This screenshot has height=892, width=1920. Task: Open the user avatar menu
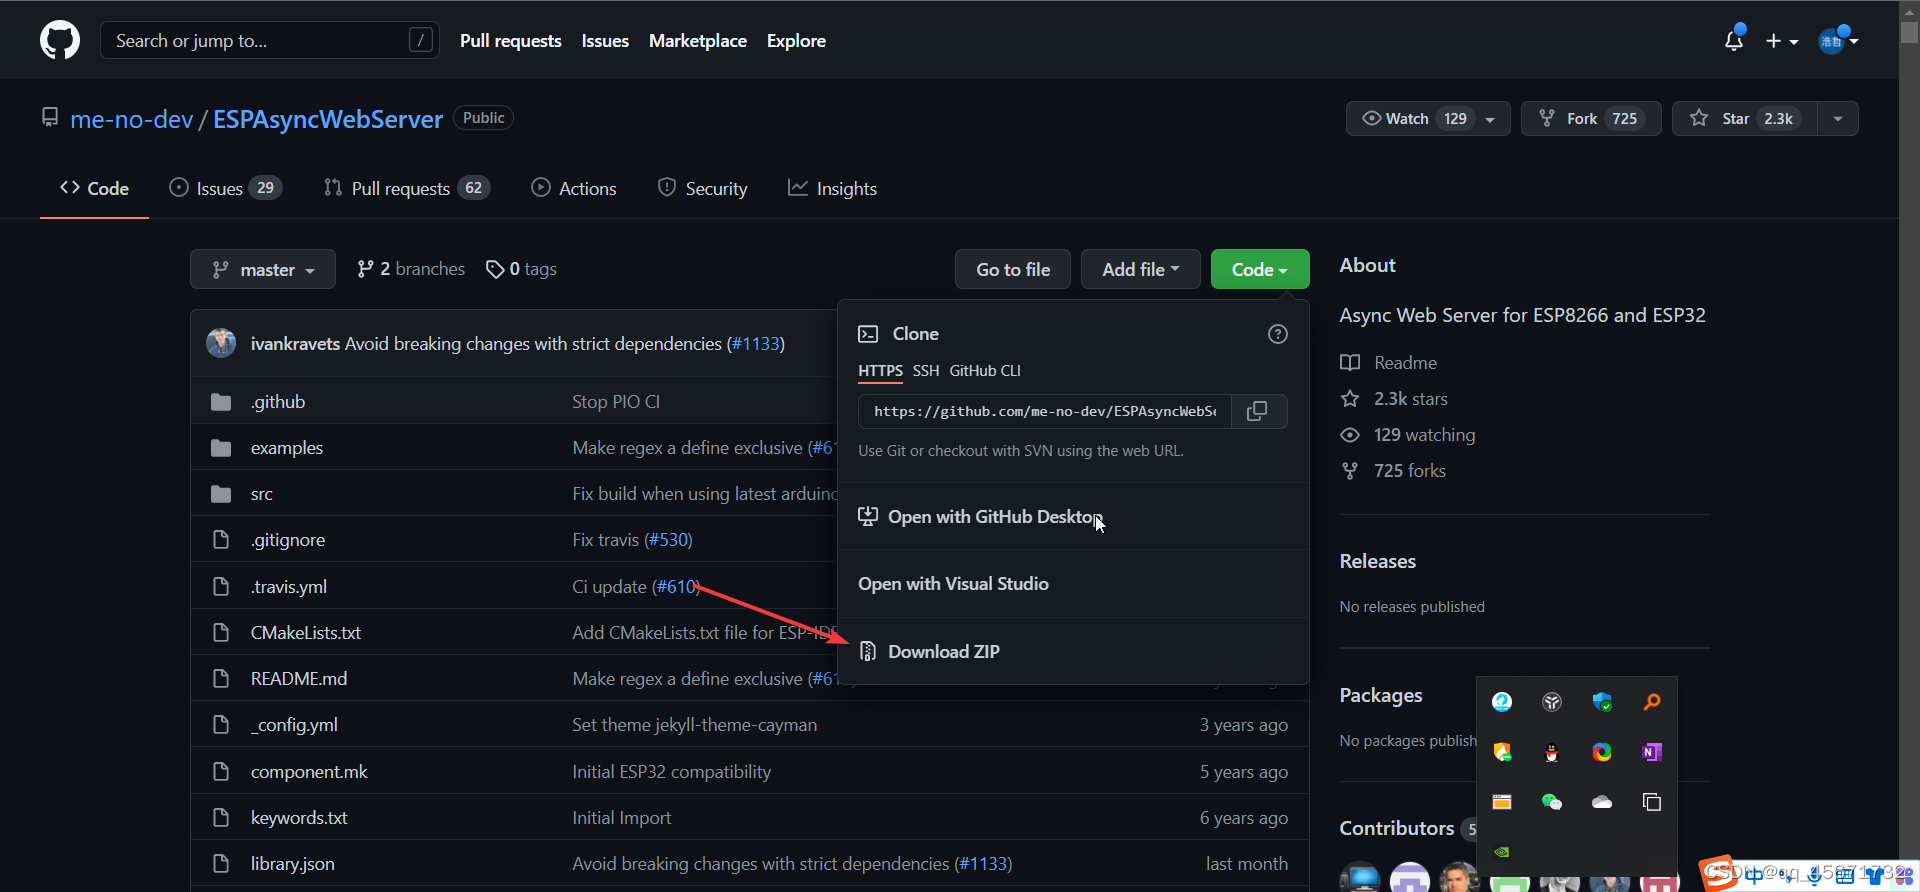(x=1838, y=41)
